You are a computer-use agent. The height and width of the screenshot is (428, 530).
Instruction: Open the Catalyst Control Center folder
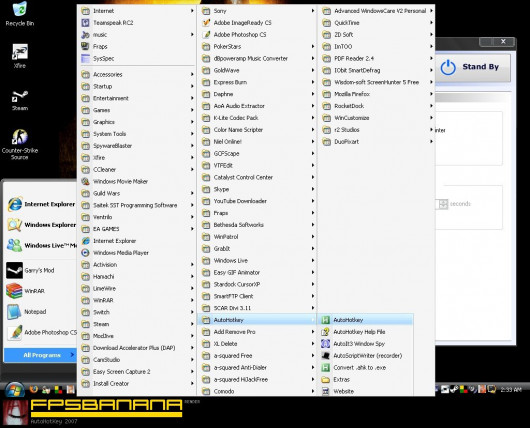[258, 177]
